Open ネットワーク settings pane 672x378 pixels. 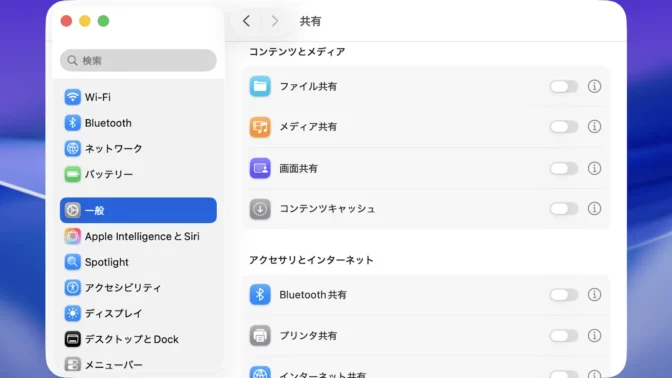(138, 149)
